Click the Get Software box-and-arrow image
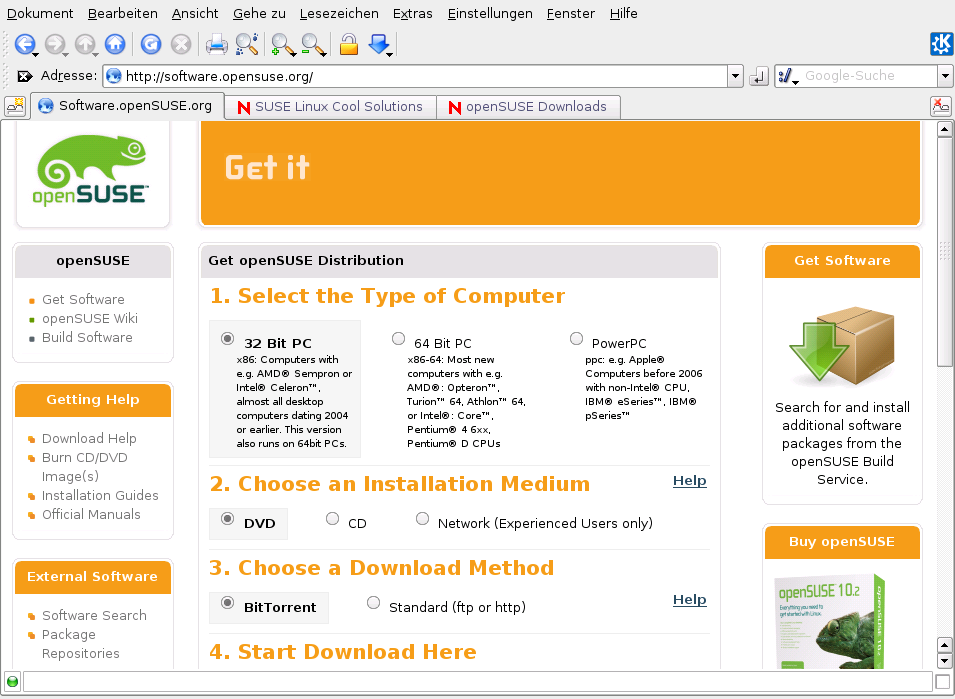Image resolution: width=955 pixels, height=699 pixels. (x=842, y=345)
